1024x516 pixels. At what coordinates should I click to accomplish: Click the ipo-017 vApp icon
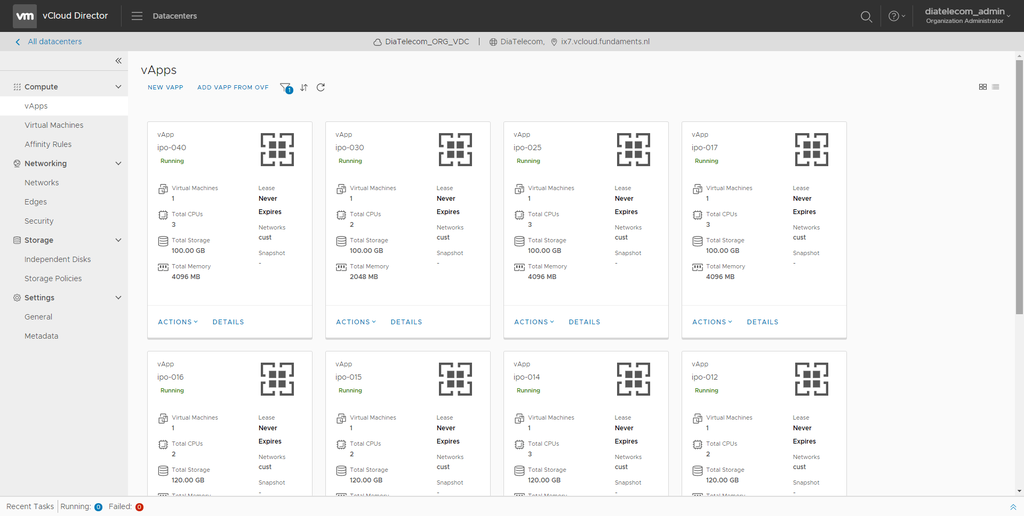tap(812, 150)
